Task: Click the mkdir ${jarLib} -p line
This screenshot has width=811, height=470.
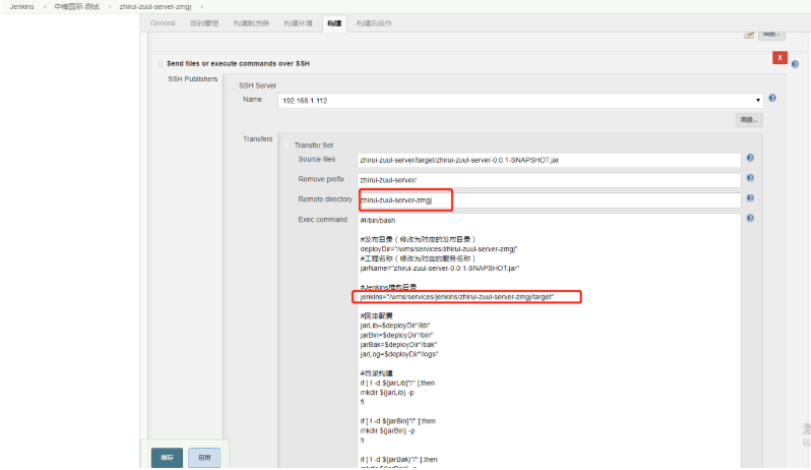Action: (x=387, y=392)
